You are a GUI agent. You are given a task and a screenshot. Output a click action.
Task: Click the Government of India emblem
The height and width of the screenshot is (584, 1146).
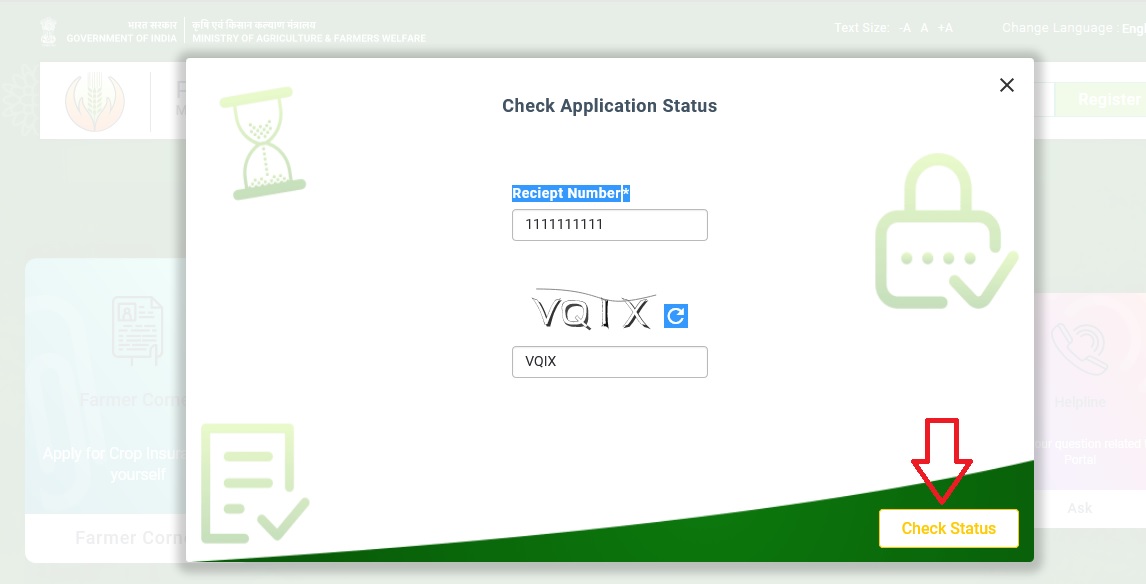pos(48,31)
